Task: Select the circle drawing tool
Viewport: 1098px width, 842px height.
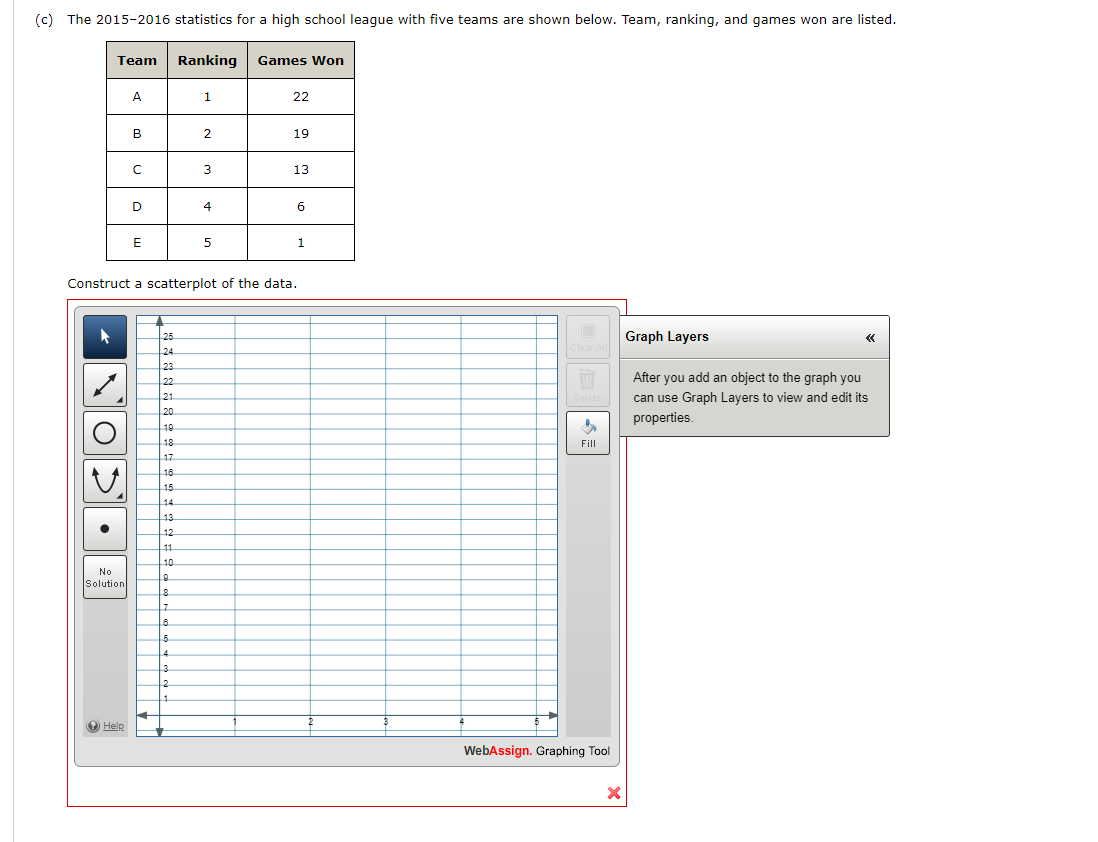Action: (x=105, y=432)
